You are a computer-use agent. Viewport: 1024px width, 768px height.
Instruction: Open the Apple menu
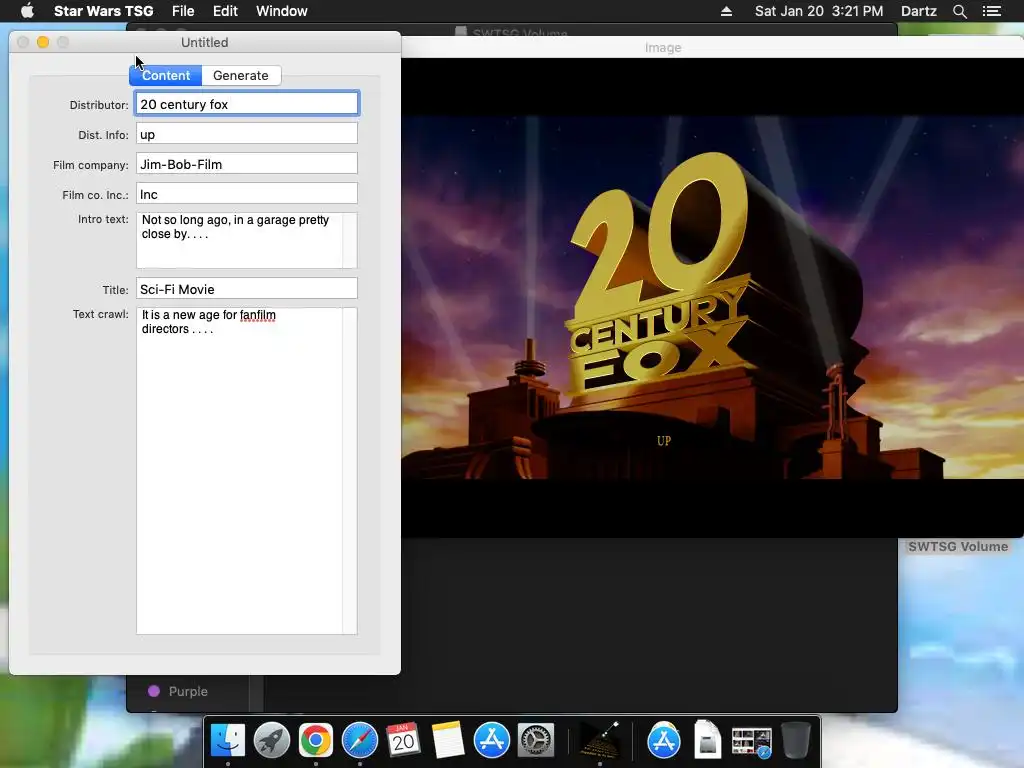(x=27, y=11)
